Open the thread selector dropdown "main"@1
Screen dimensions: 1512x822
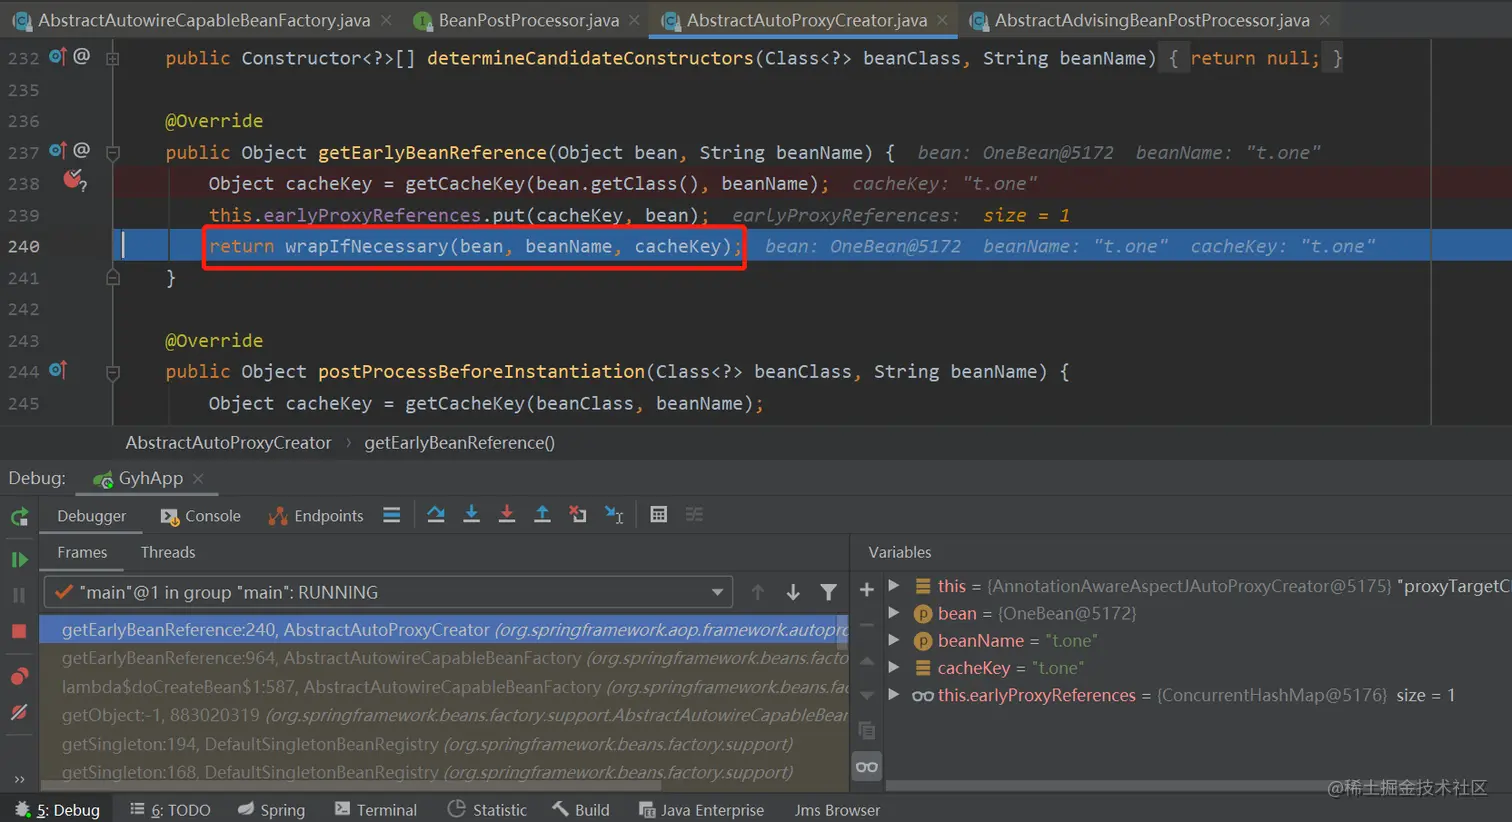388,592
